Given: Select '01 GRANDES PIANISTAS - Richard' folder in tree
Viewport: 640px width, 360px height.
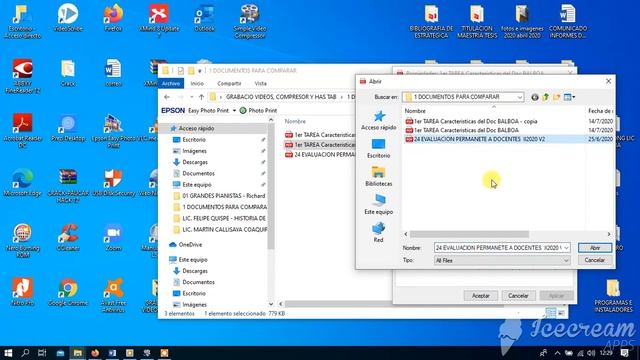Looking at the screenshot, I should pos(223,196).
